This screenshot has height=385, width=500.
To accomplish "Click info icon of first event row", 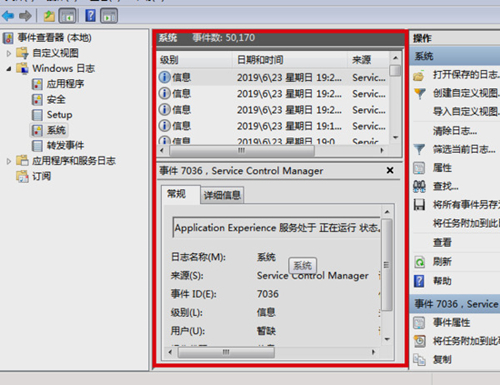I will tap(164, 77).
